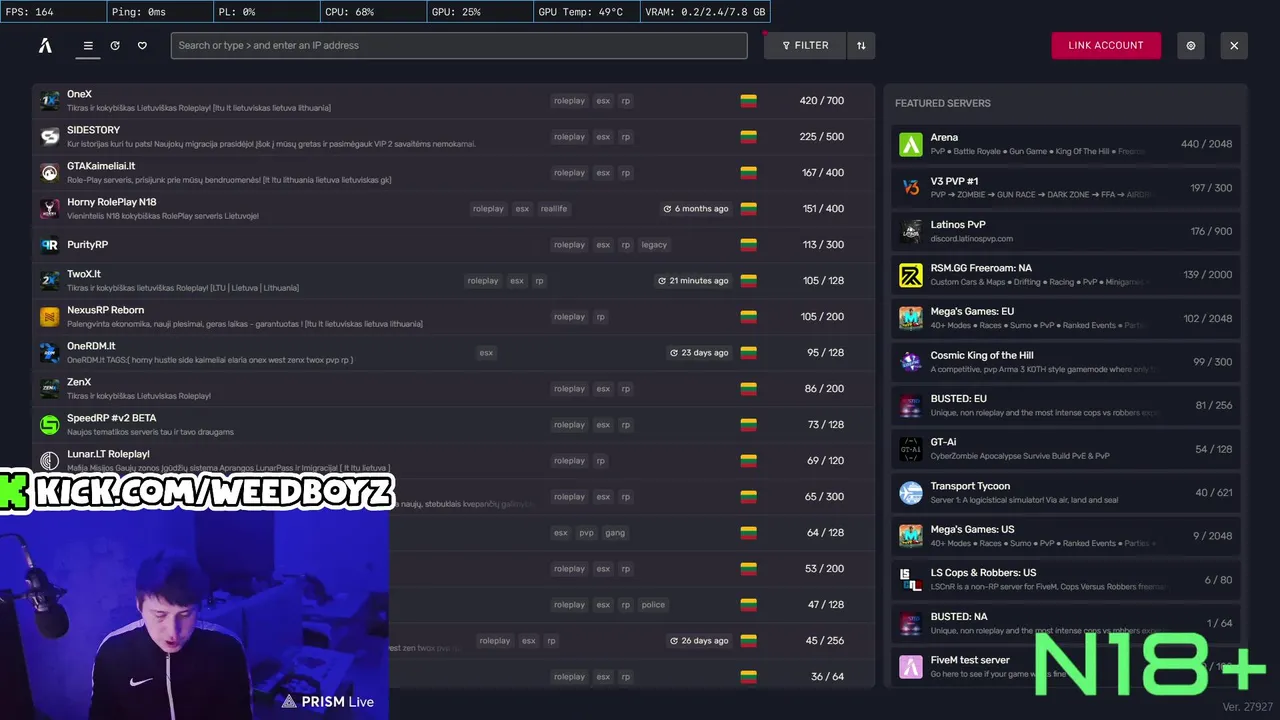Click the V3 PVP #1 featured icon
1280x720 pixels.
[x=911, y=187]
